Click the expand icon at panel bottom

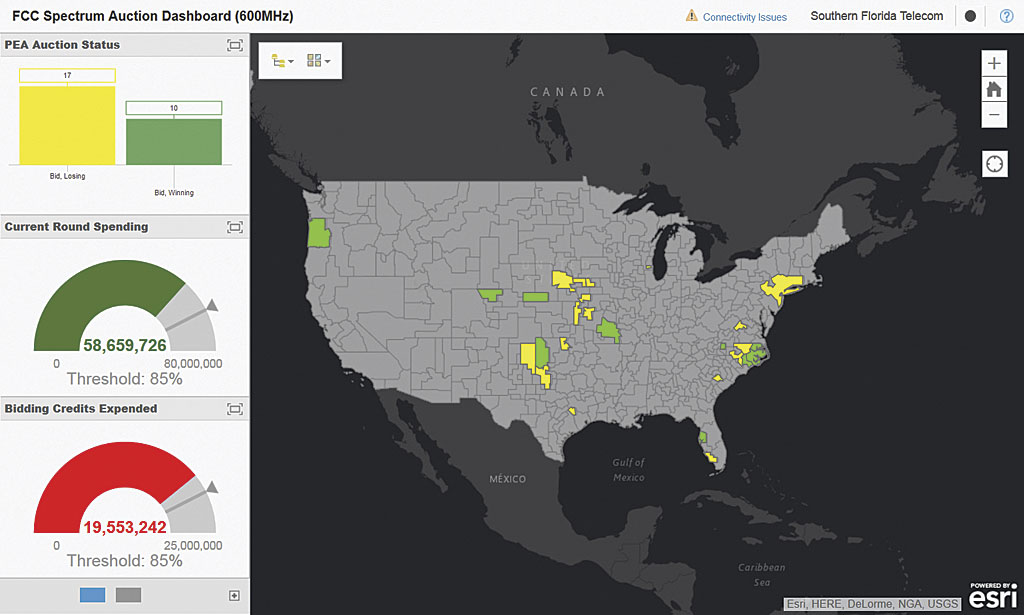(x=234, y=595)
